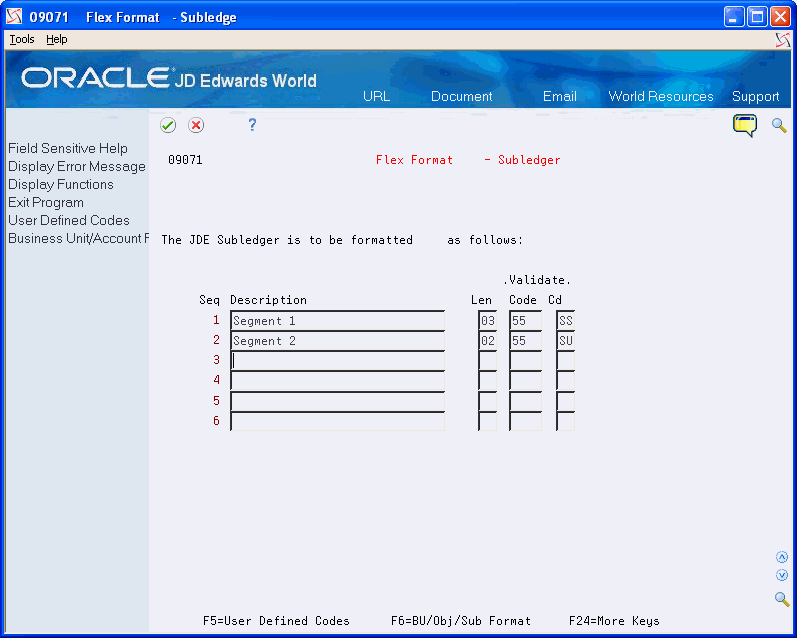Open World Resources link
Screen dimensions: 797x638
pyautogui.click(x=661, y=97)
